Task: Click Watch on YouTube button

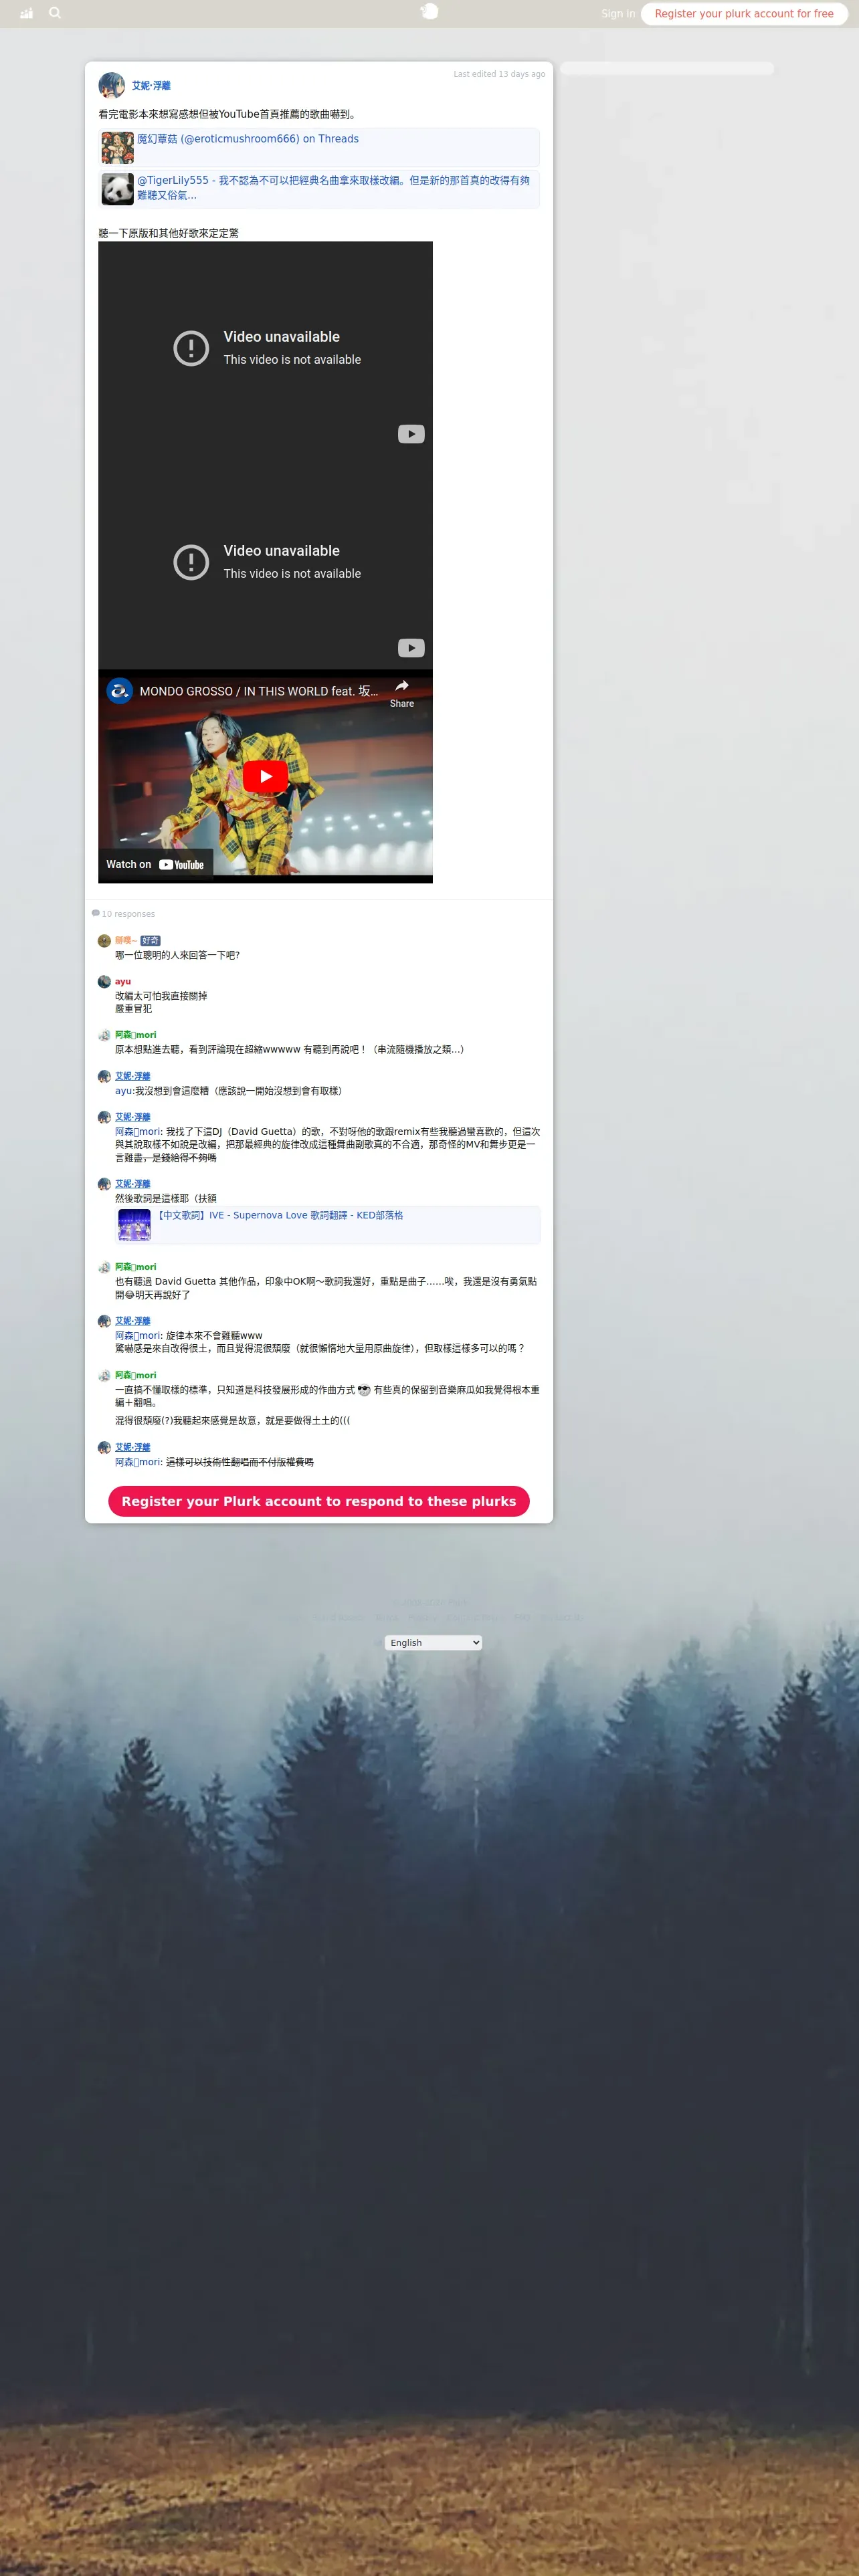Action: click(x=155, y=864)
